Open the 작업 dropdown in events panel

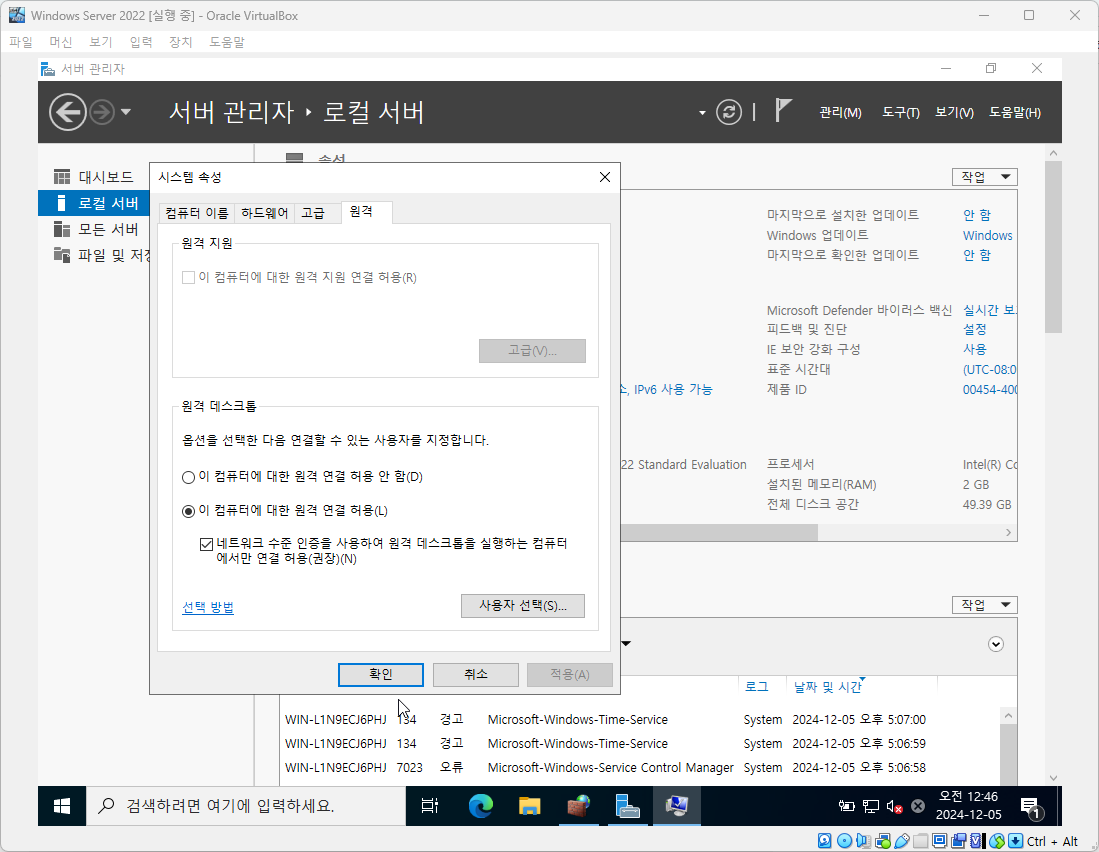point(984,604)
